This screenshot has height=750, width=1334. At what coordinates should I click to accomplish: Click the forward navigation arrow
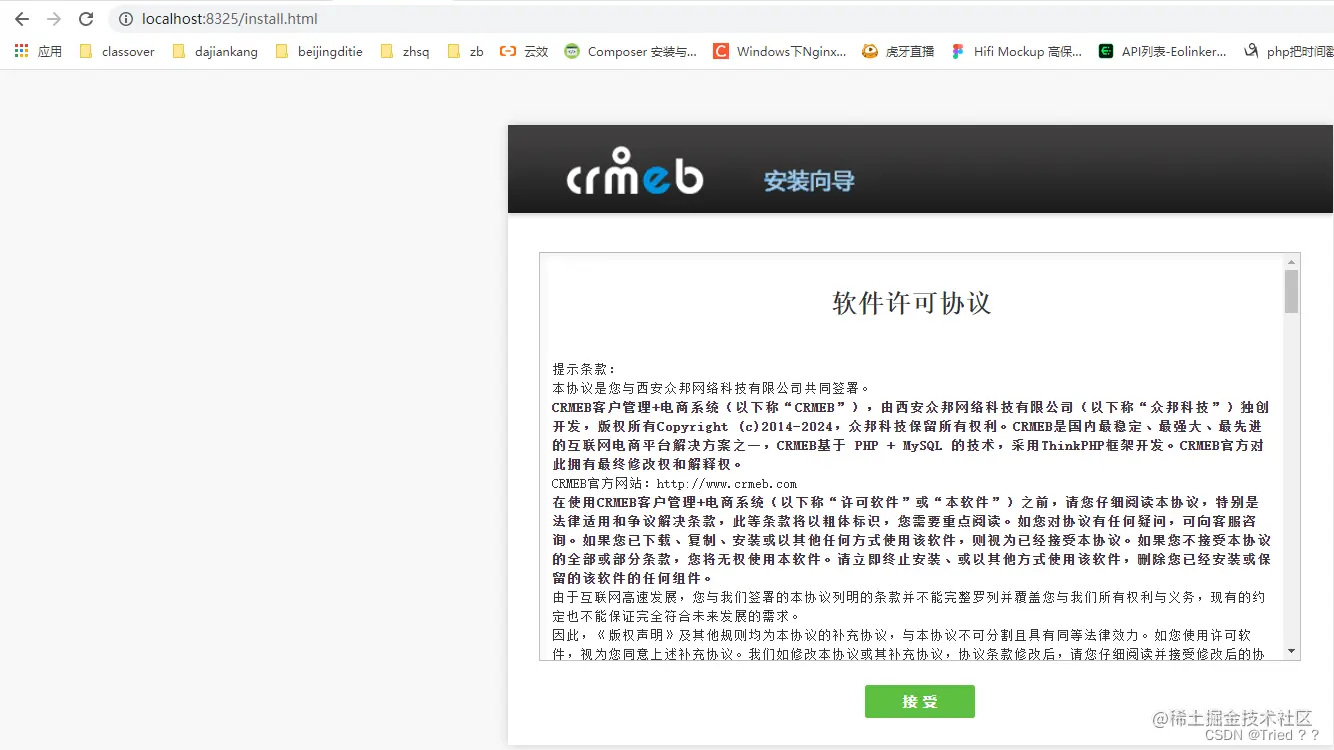(54, 18)
